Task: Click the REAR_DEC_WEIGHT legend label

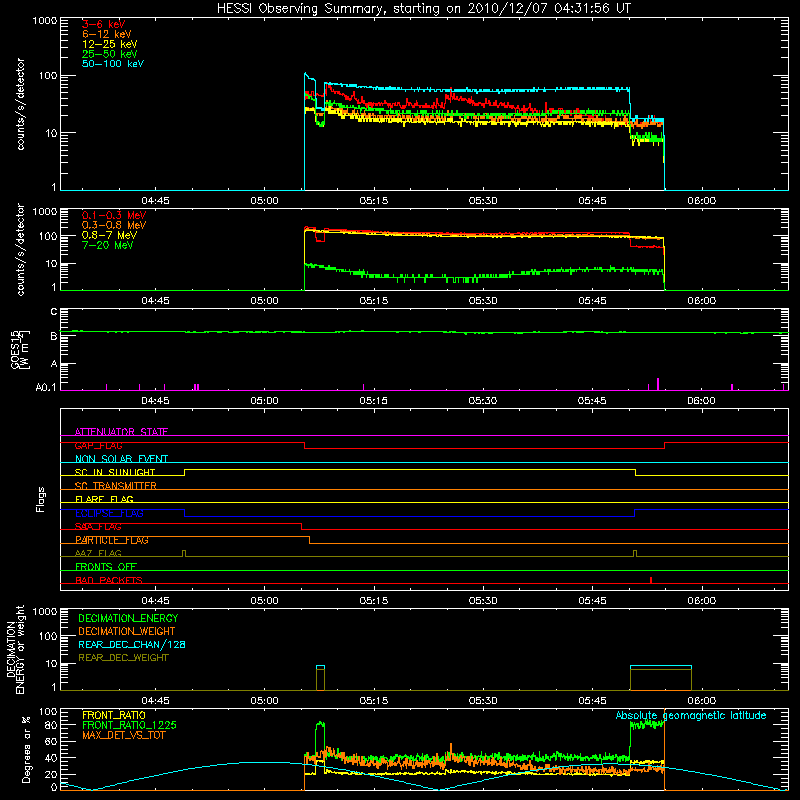Action: pyautogui.click(x=123, y=658)
